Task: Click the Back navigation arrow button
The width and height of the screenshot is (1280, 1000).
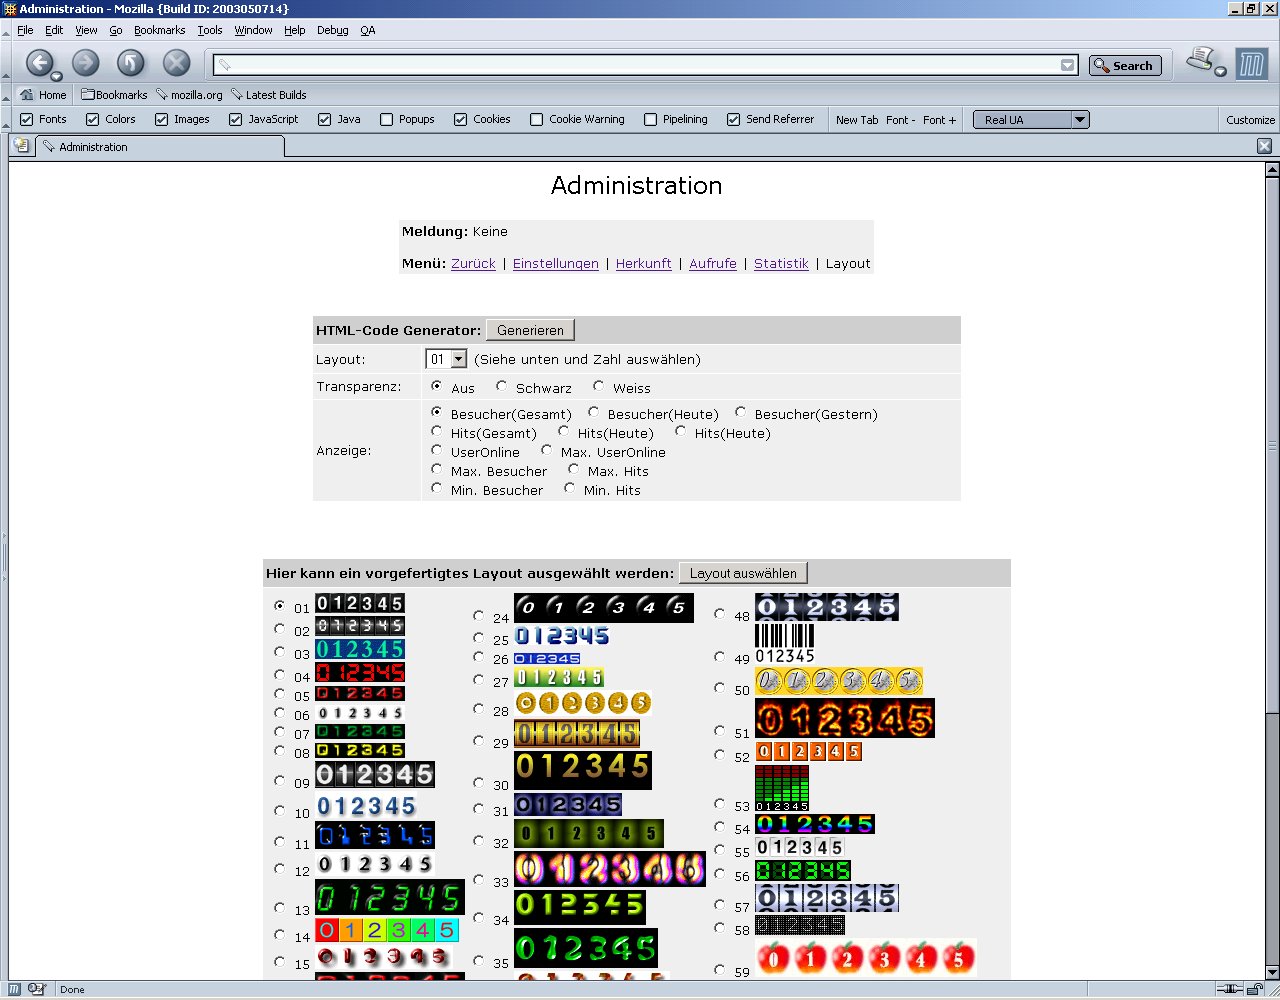Action: [x=38, y=64]
